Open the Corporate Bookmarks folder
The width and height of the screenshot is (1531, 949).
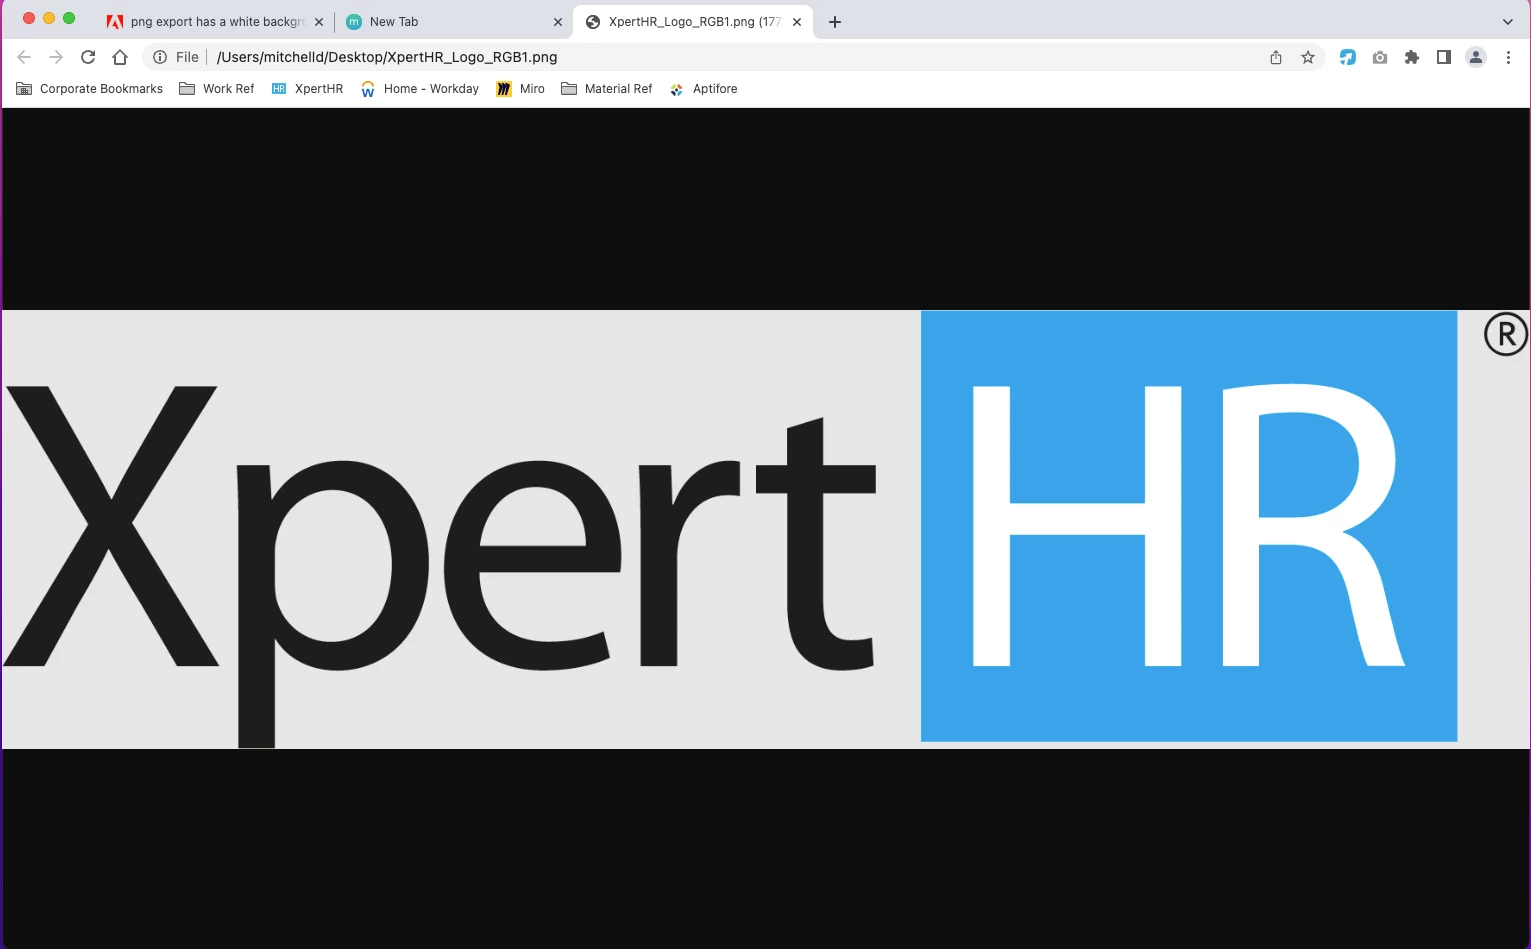click(x=89, y=89)
